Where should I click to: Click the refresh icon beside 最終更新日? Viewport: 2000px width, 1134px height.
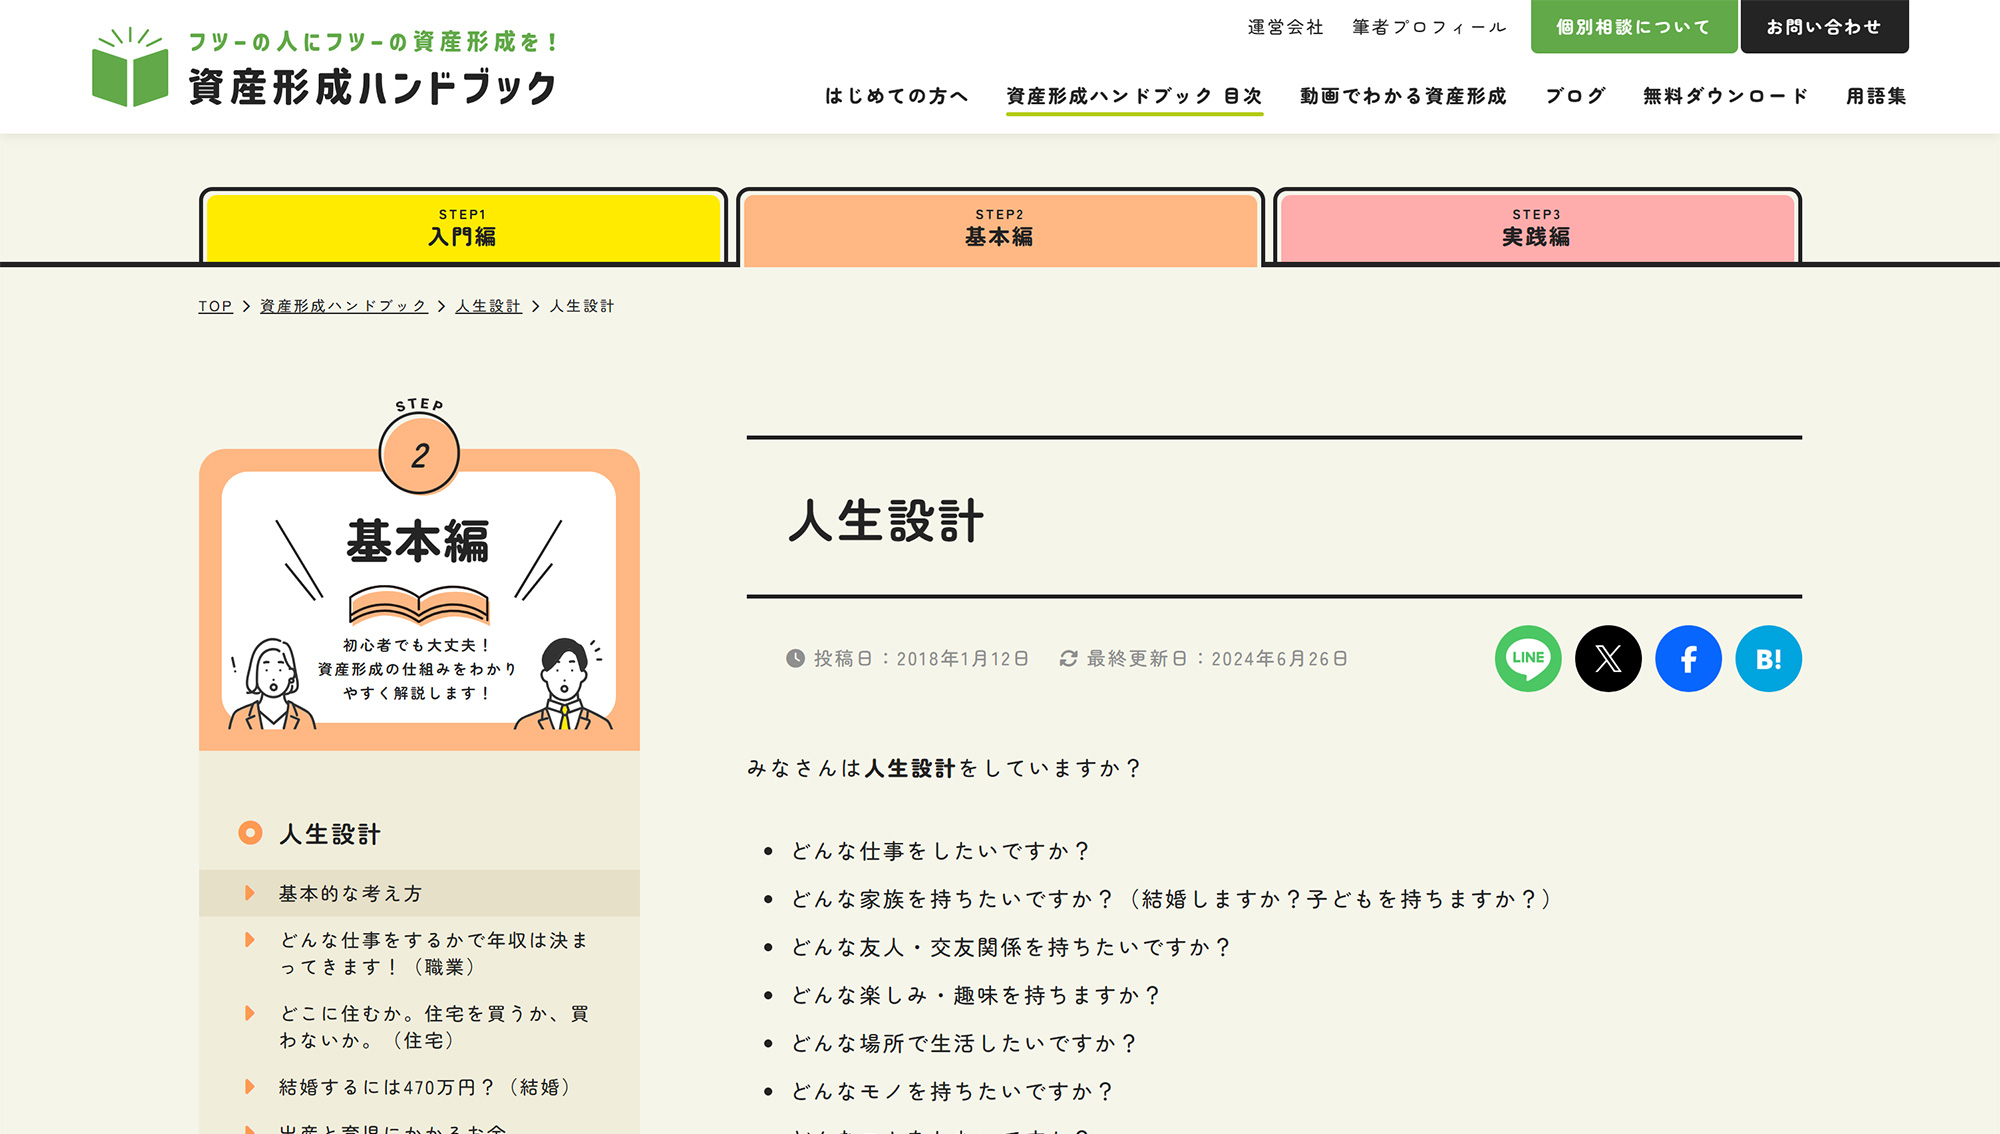tap(1068, 658)
